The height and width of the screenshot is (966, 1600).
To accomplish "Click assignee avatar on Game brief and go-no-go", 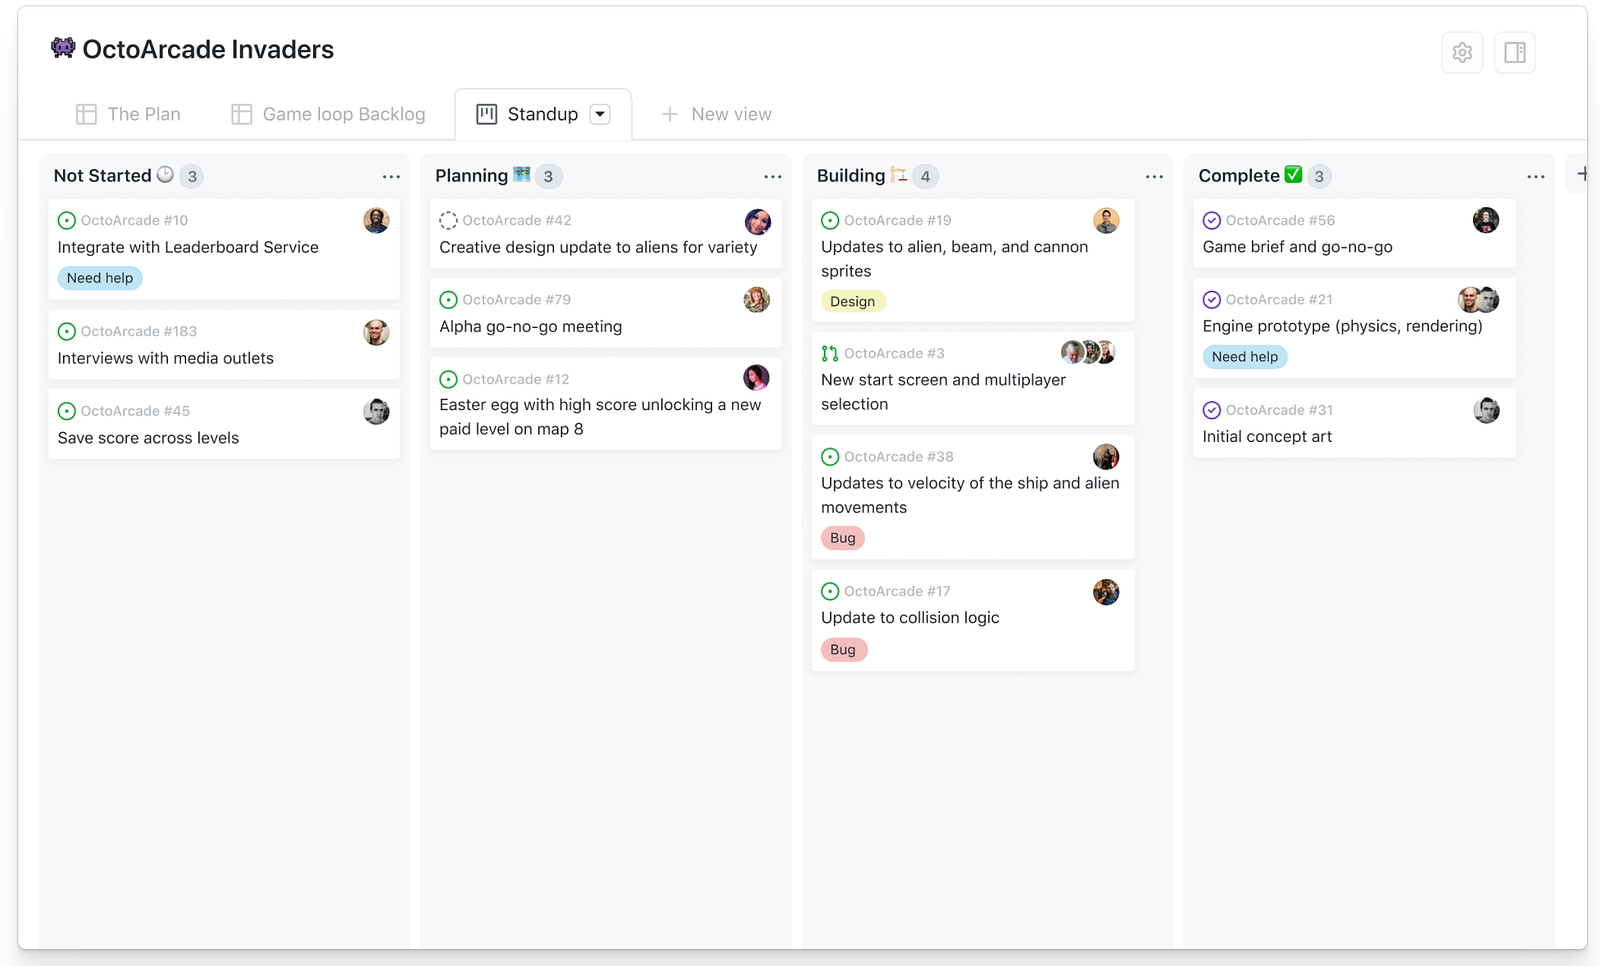I will click(1486, 220).
